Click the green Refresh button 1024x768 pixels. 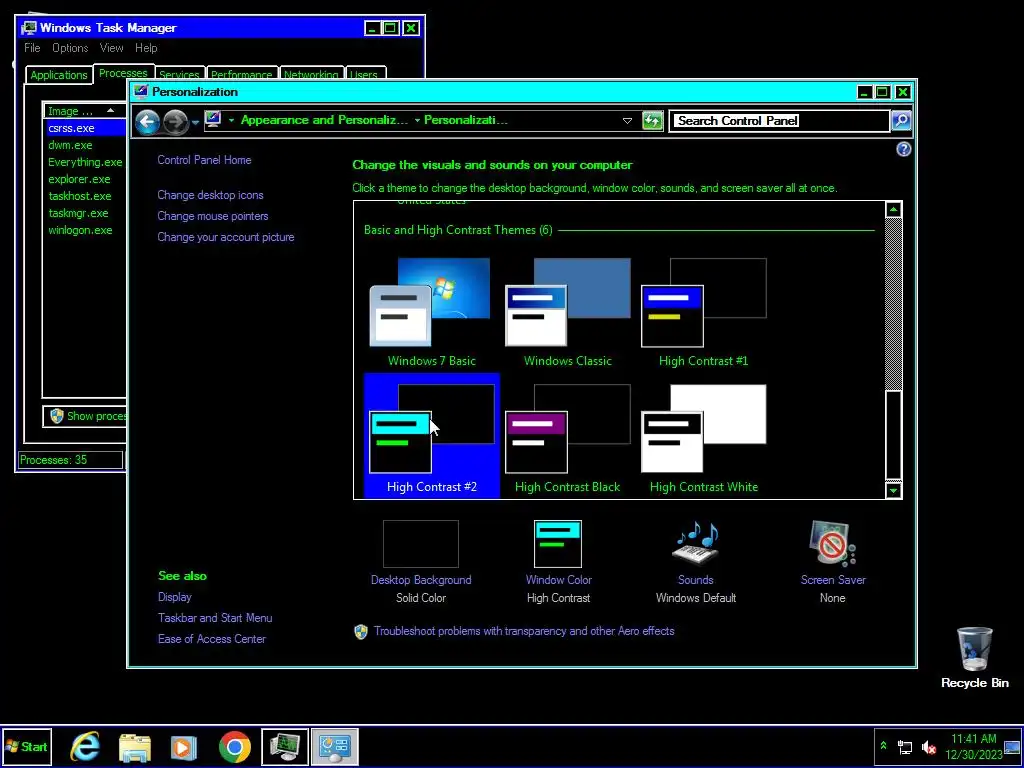pos(652,121)
